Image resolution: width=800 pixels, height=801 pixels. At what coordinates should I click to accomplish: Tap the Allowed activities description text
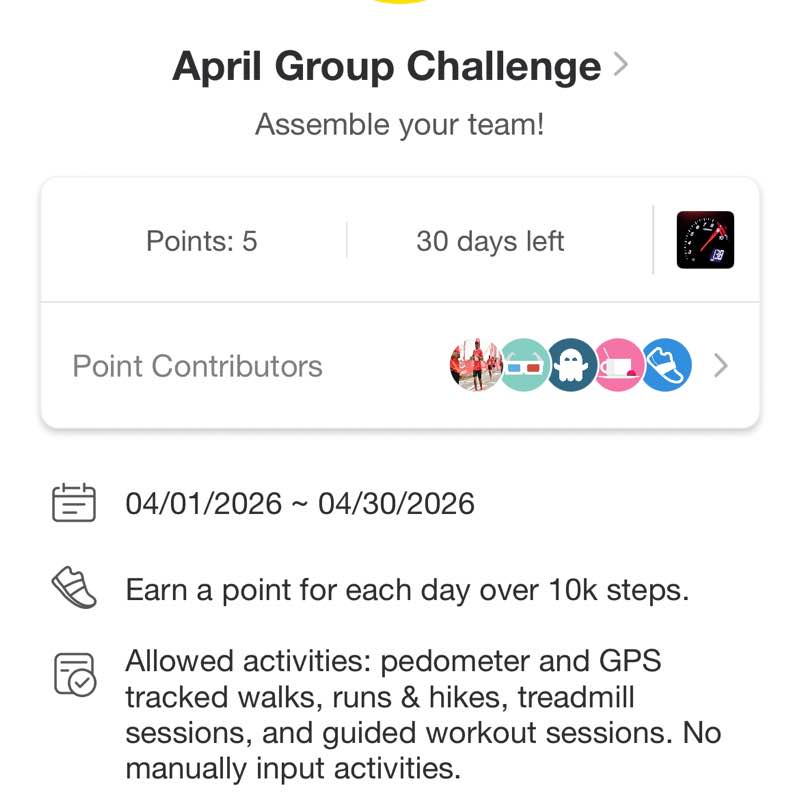click(422, 715)
